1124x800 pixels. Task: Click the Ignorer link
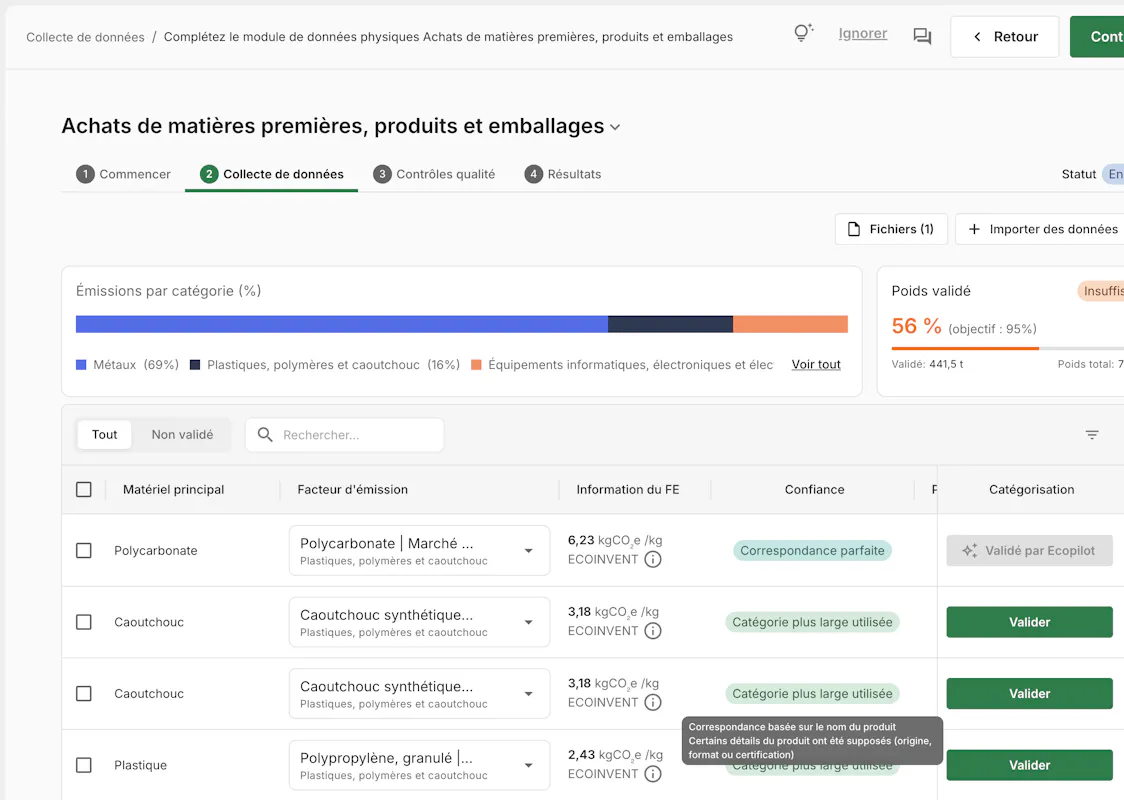click(863, 33)
